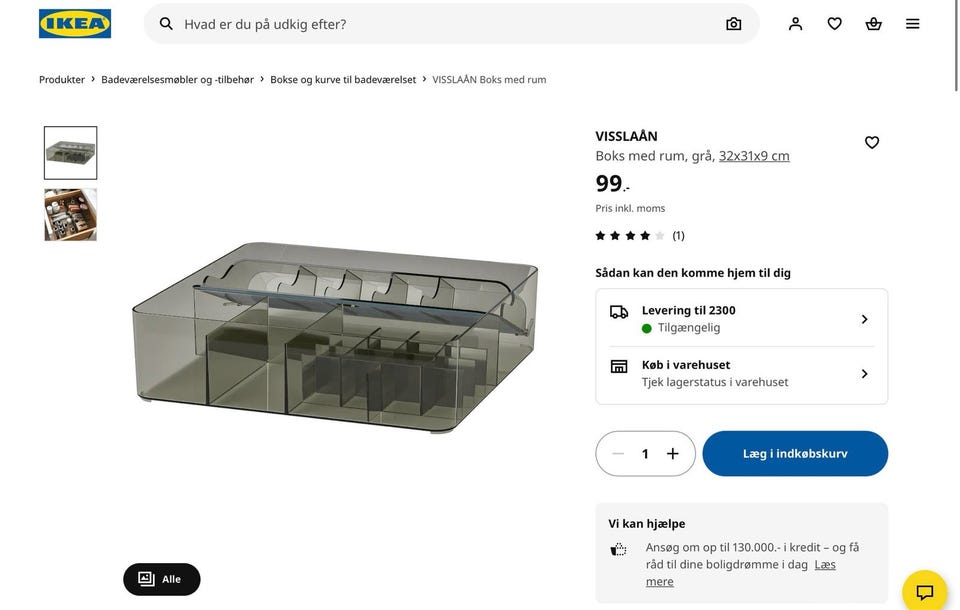
Task: Open the user profile icon
Action: pos(795,24)
